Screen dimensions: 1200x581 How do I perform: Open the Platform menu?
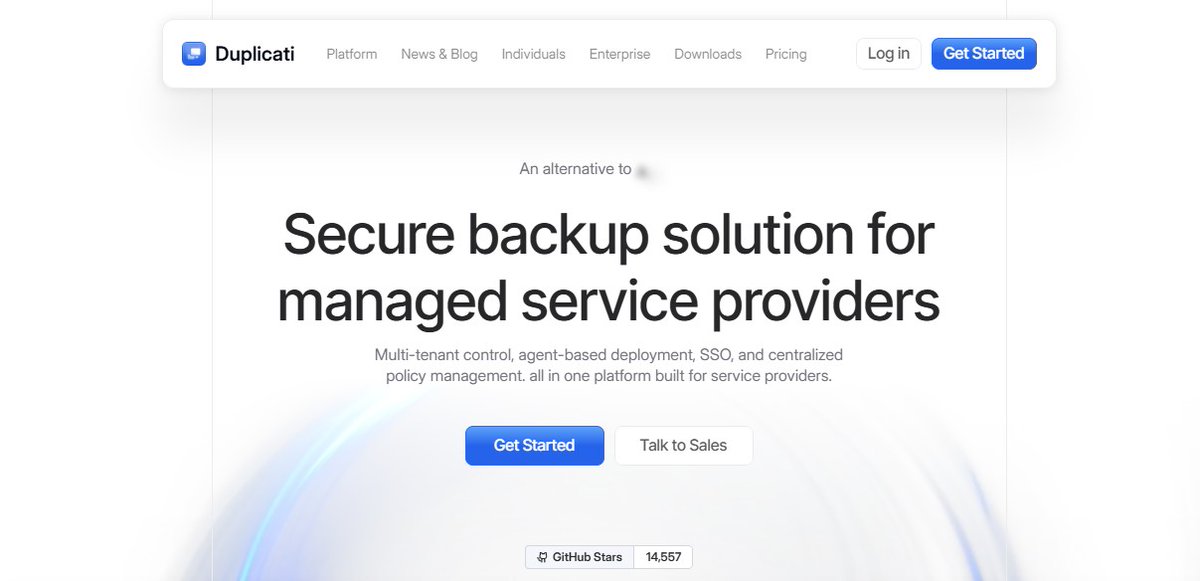tap(352, 54)
